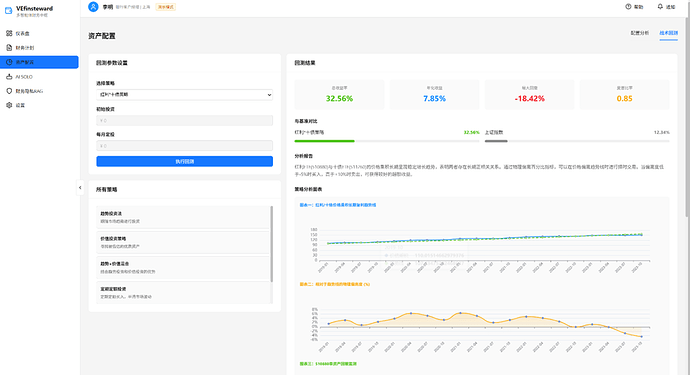
Task: Select the 趋势投资法 strategy card
Action: [x=183, y=217]
